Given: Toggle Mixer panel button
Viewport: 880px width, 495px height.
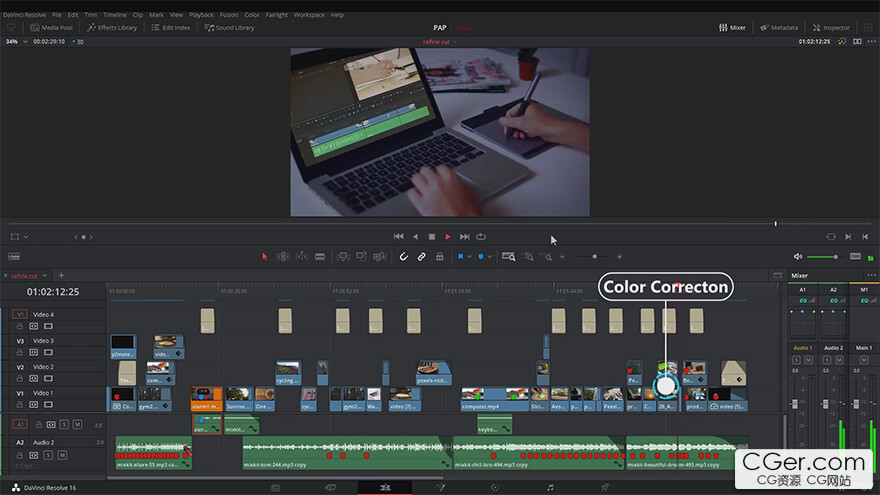Looking at the screenshot, I should point(732,28).
